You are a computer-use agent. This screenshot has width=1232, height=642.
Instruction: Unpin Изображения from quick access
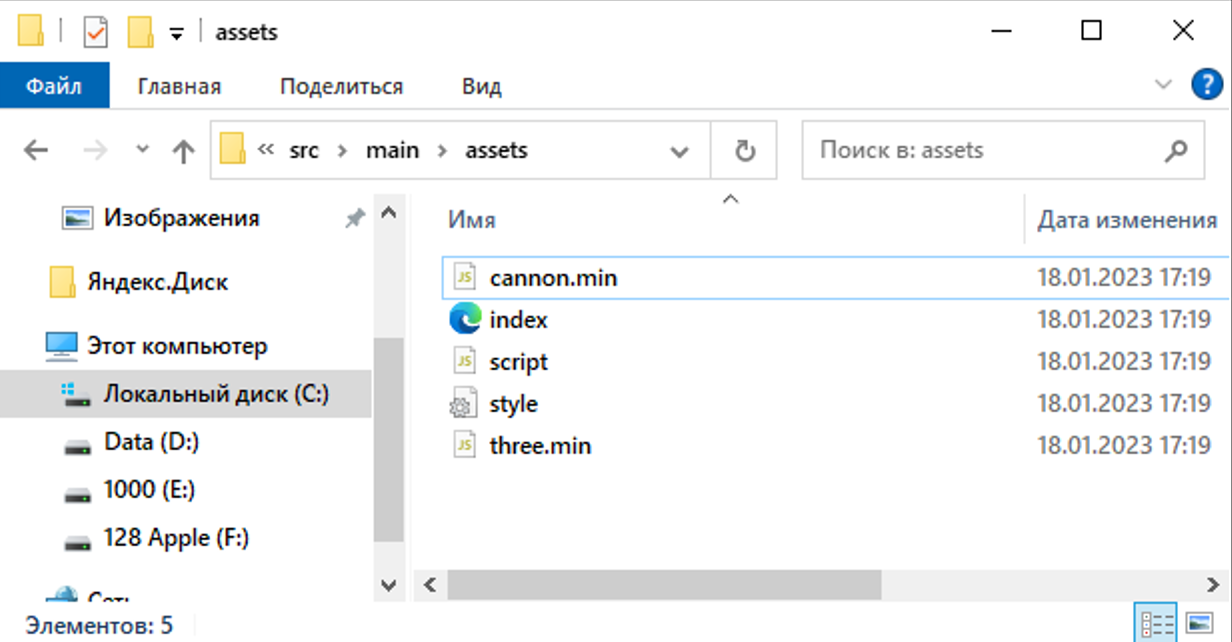point(355,218)
